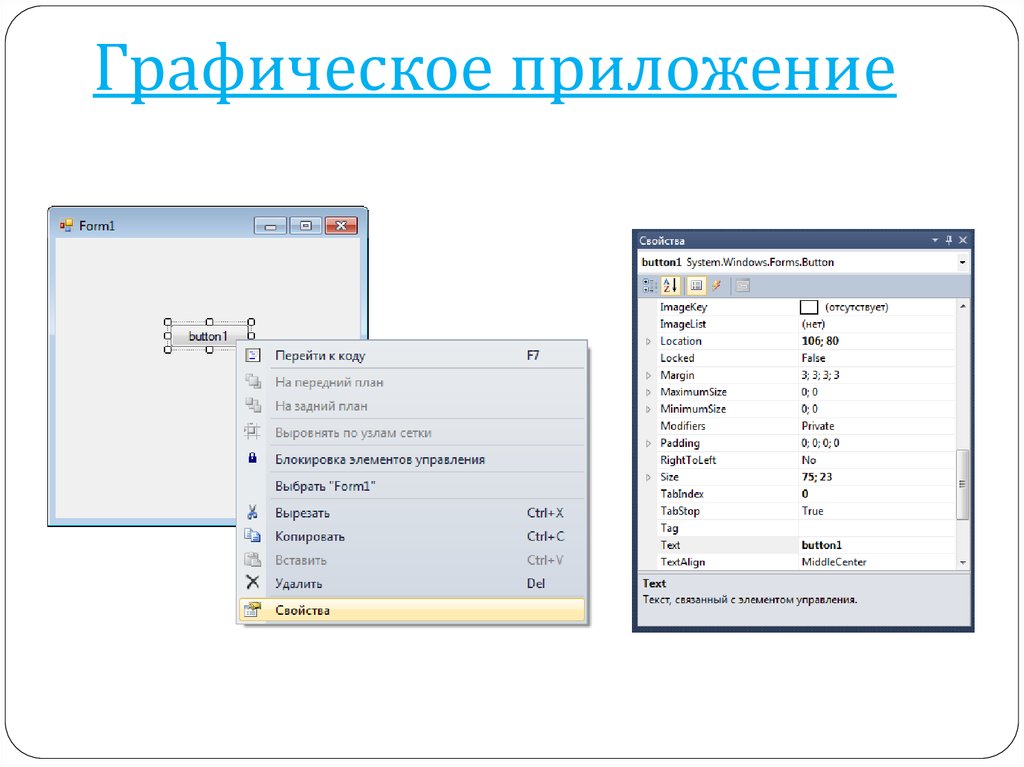Show the Properties page via the list icon
Image resolution: width=1024 pixels, height=767 pixels.
coord(696,286)
